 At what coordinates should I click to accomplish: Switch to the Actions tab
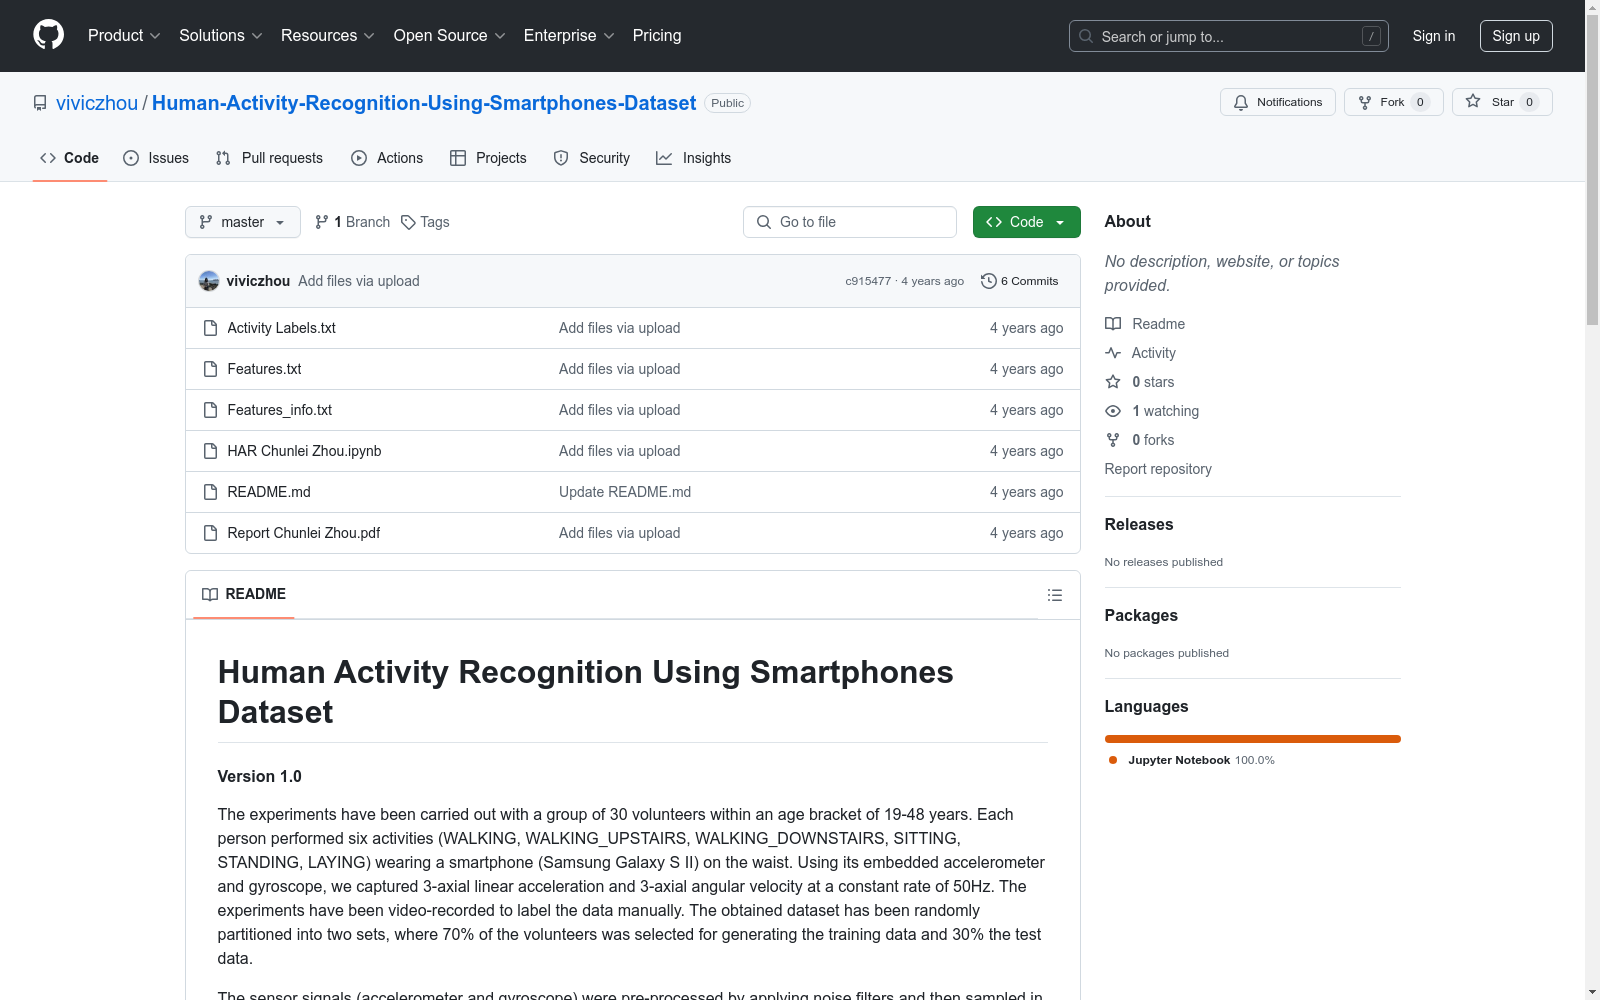coord(387,158)
